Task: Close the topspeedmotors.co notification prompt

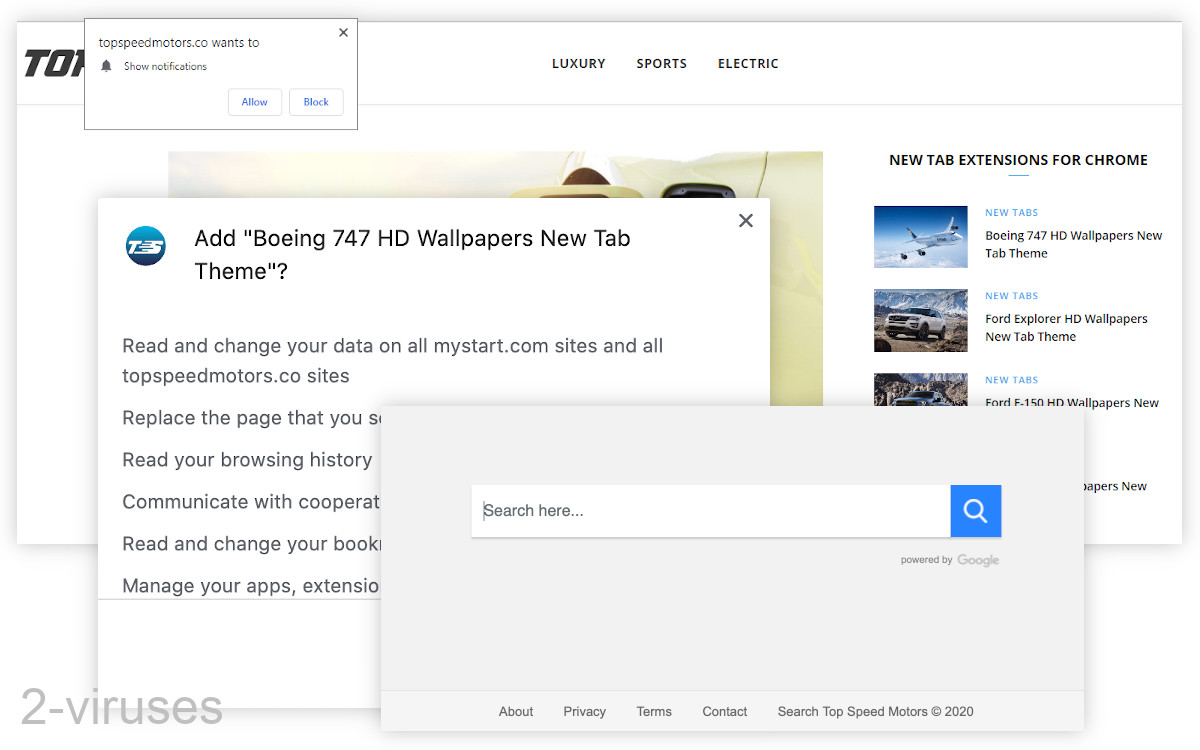Action: click(343, 32)
